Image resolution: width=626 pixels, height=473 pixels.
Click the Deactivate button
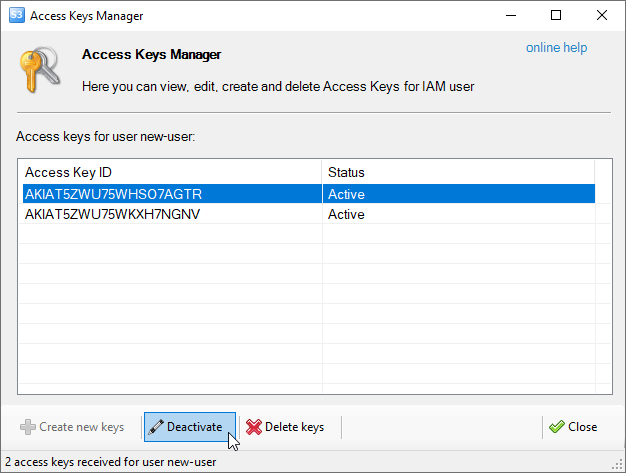pos(190,427)
